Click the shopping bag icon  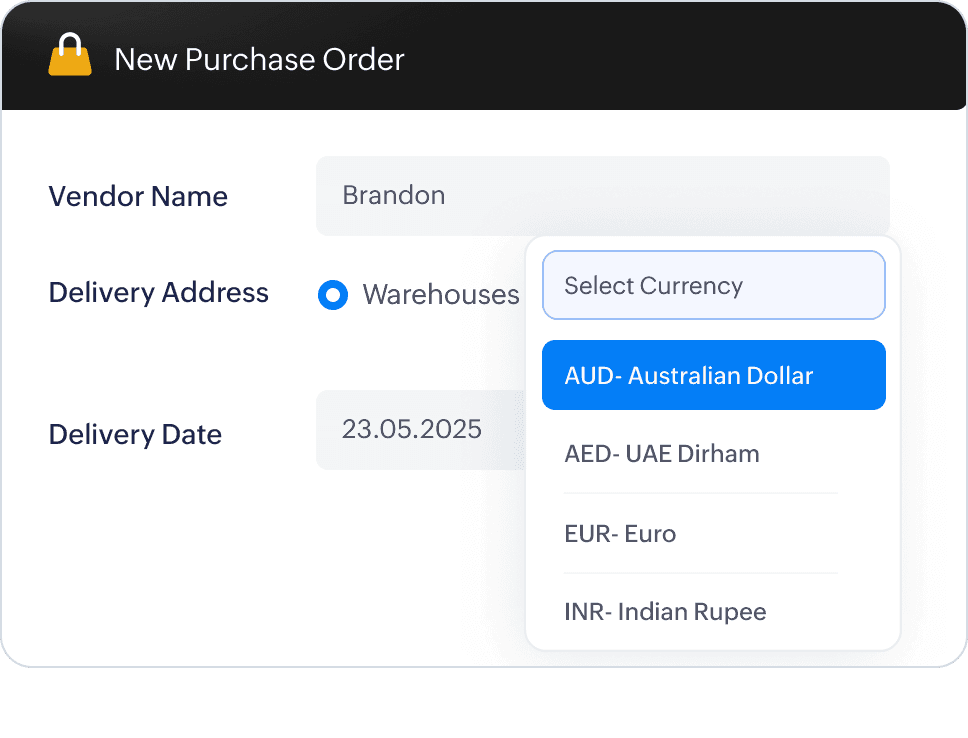70,56
